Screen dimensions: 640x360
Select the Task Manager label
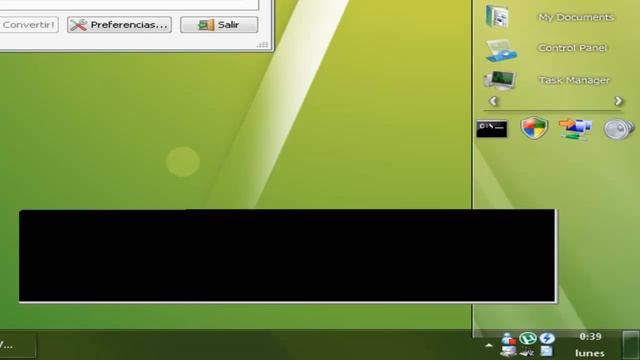[x=574, y=80]
